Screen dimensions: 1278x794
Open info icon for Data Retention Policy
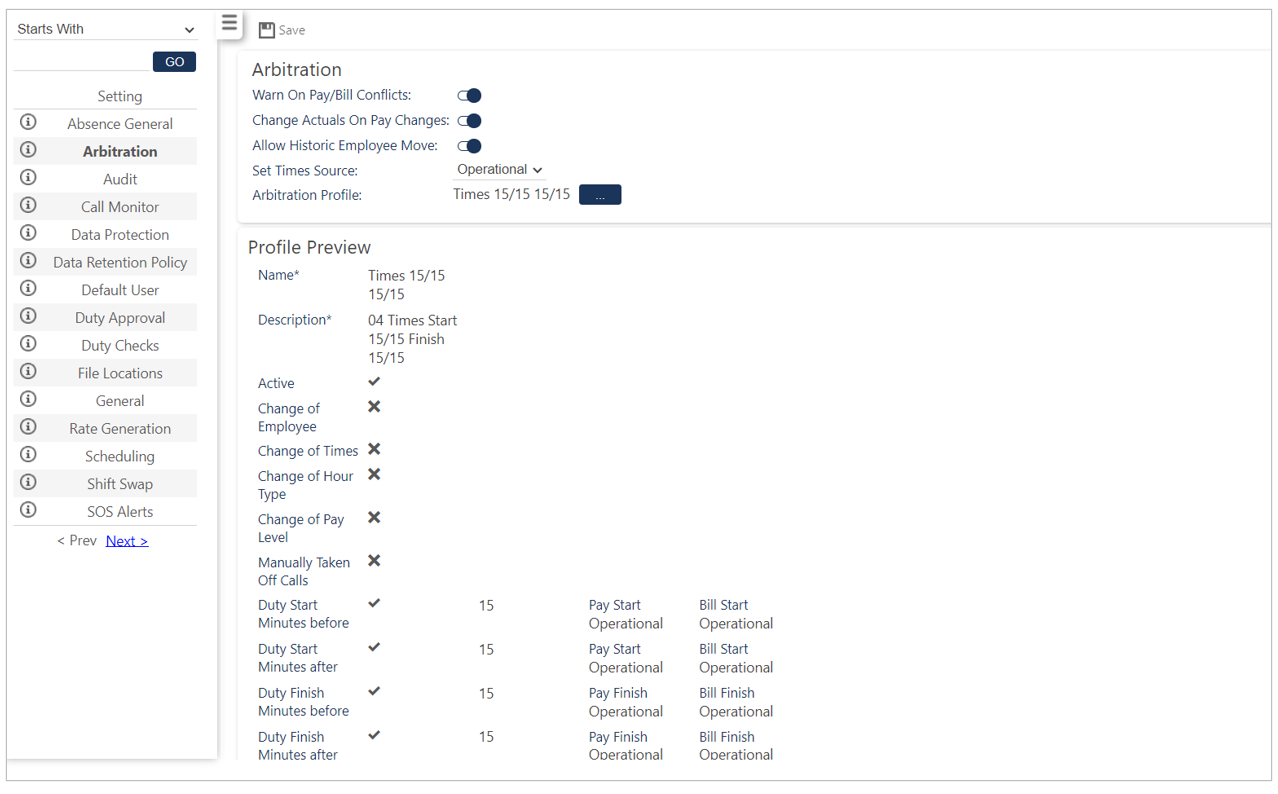click(x=28, y=261)
